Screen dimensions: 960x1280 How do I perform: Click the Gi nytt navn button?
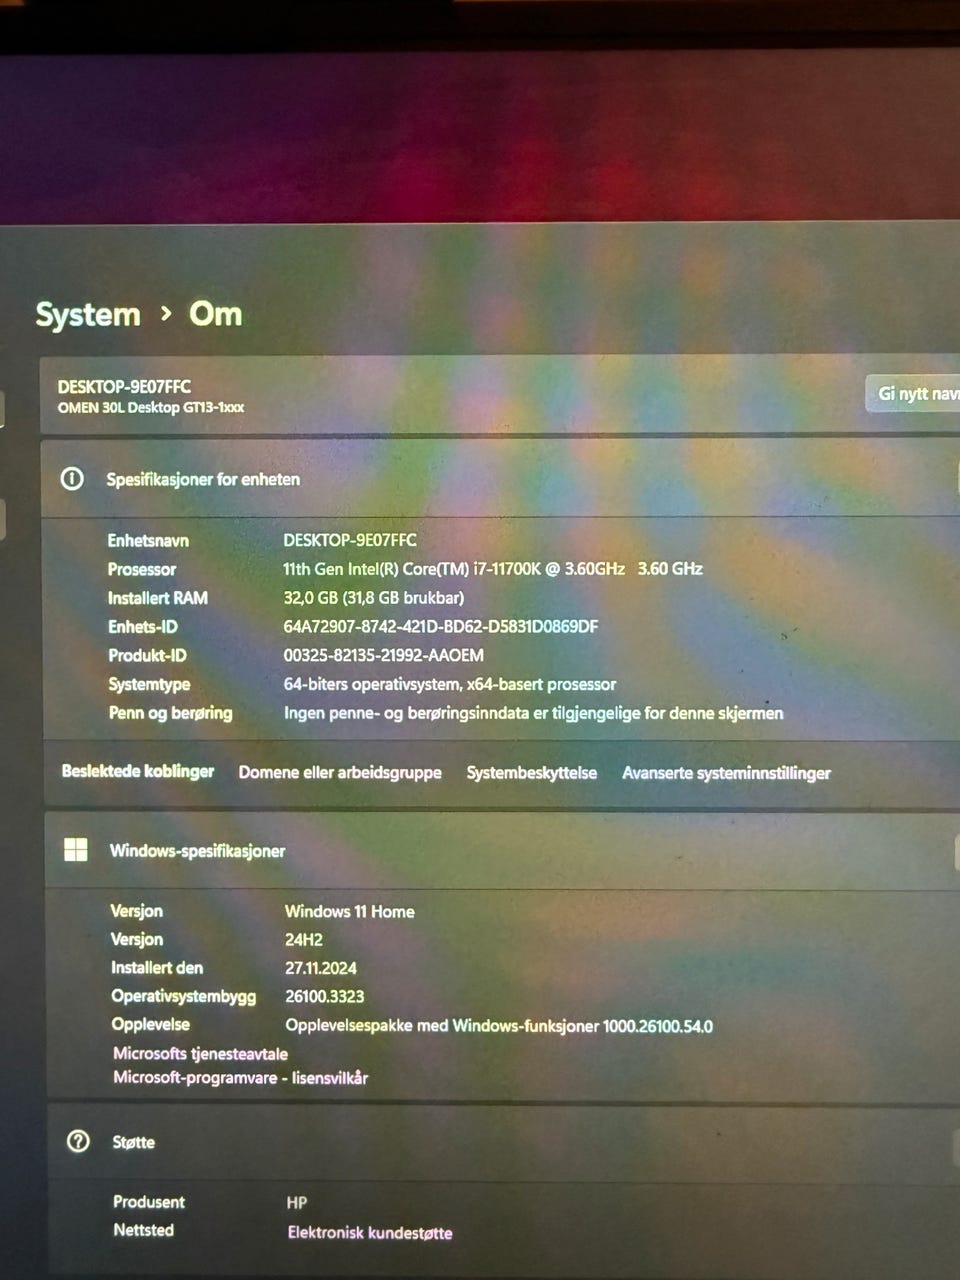tap(914, 394)
